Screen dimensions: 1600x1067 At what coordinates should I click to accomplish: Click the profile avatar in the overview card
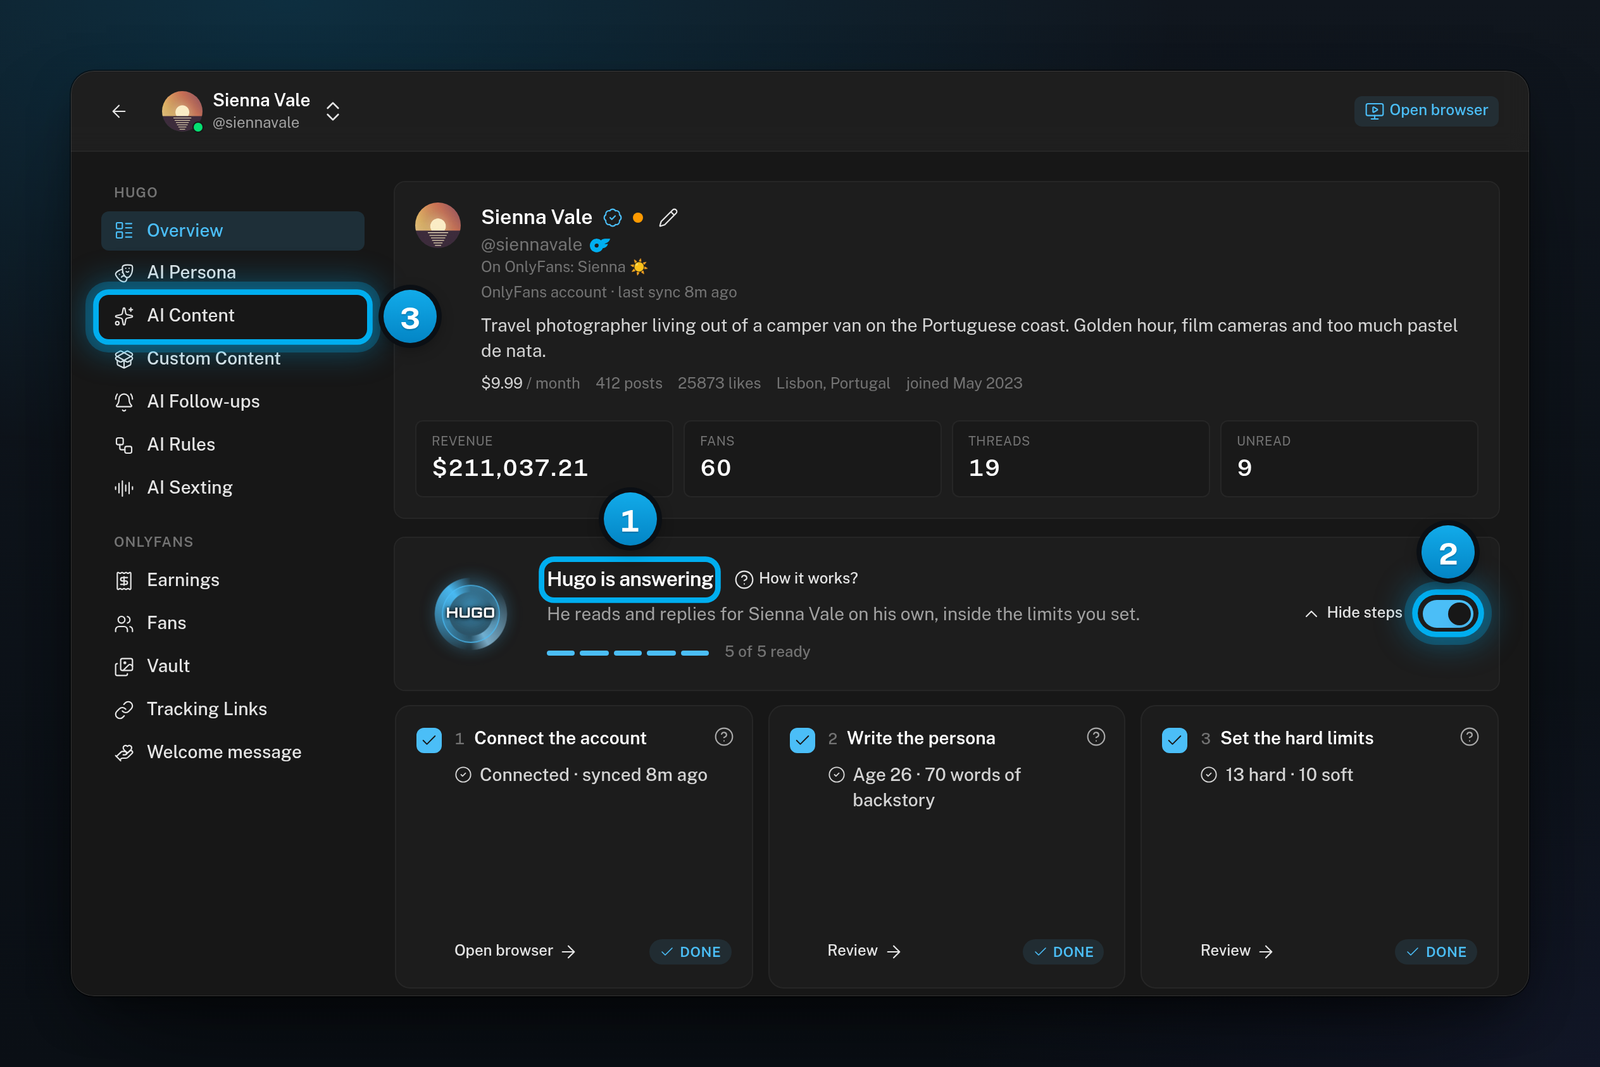pos(438,225)
